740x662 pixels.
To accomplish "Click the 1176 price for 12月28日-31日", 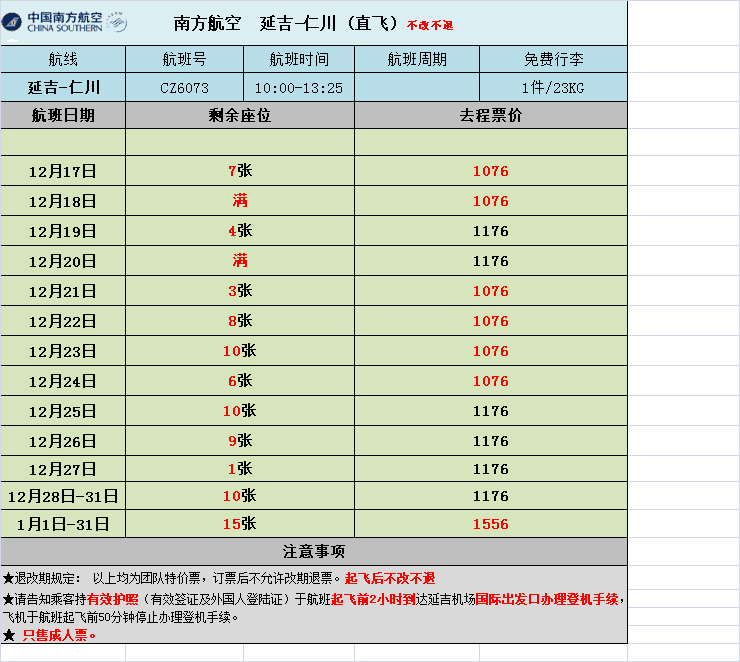I will (x=491, y=496).
